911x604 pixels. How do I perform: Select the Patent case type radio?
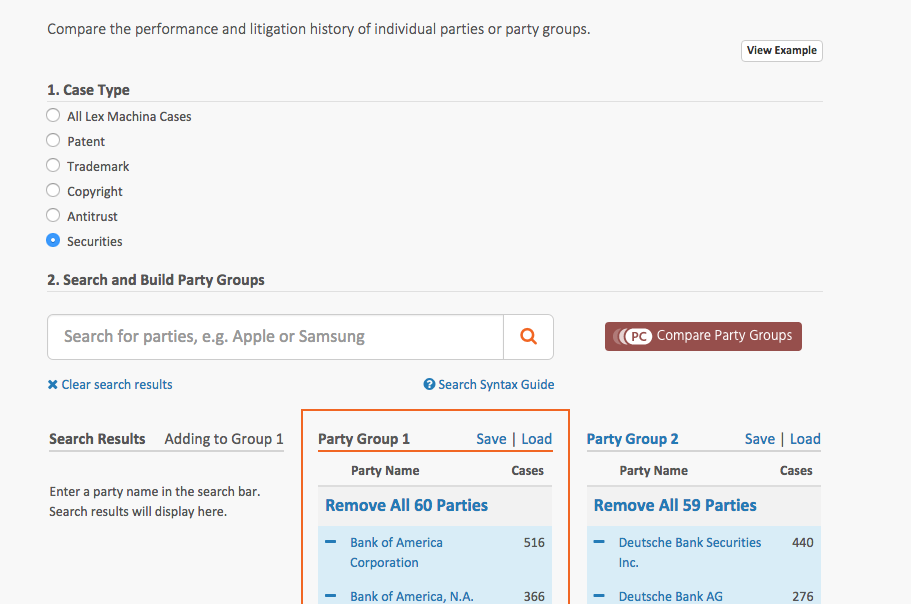coord(53,140)
